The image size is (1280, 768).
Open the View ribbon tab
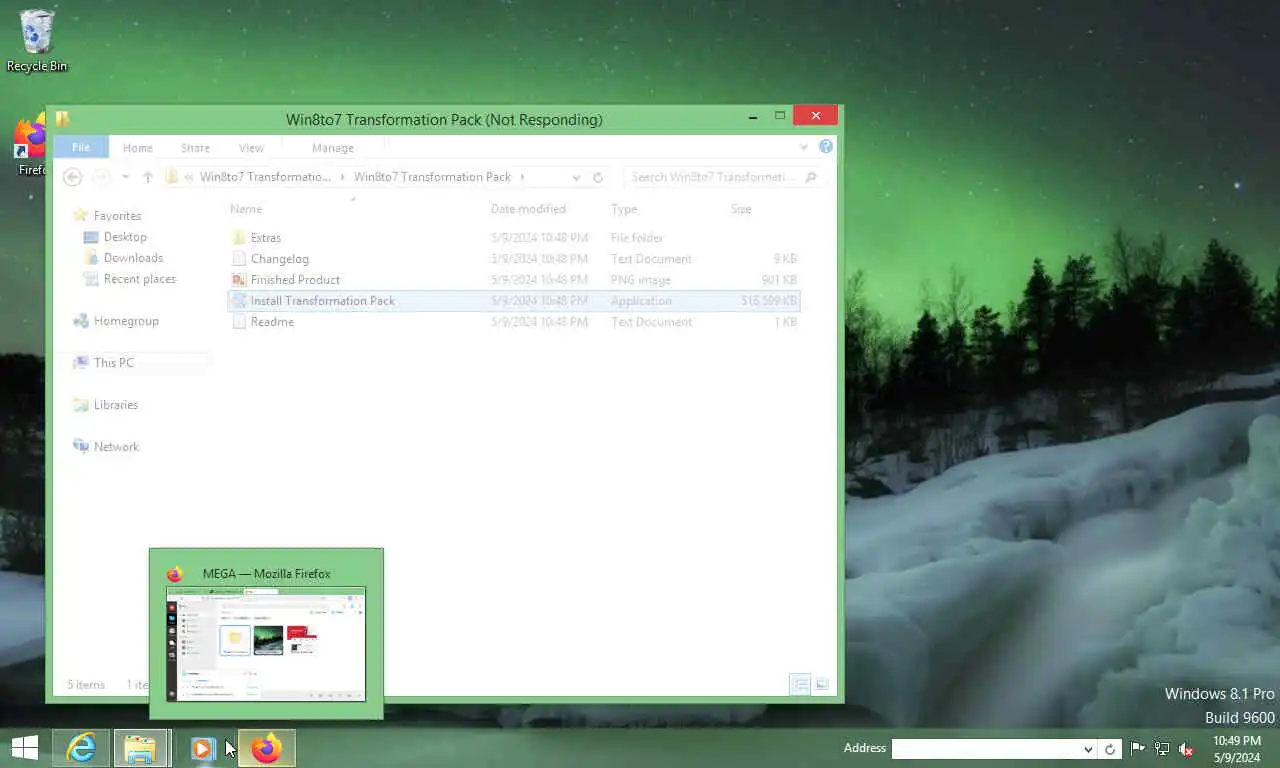coord(251,148)
